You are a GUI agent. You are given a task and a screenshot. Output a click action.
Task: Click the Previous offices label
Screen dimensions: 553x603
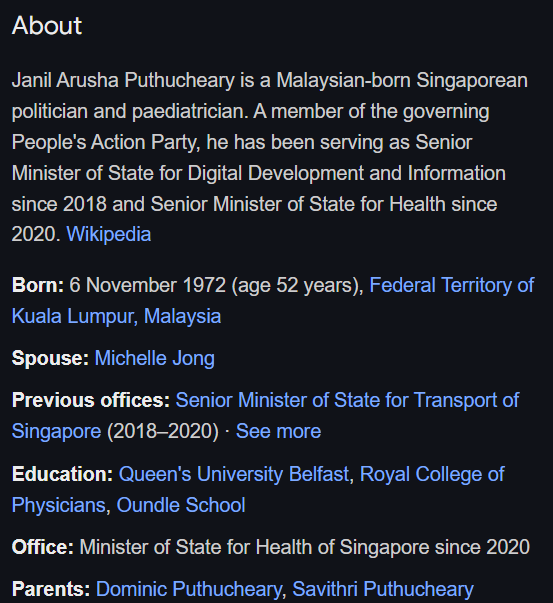tap(91, 400)
